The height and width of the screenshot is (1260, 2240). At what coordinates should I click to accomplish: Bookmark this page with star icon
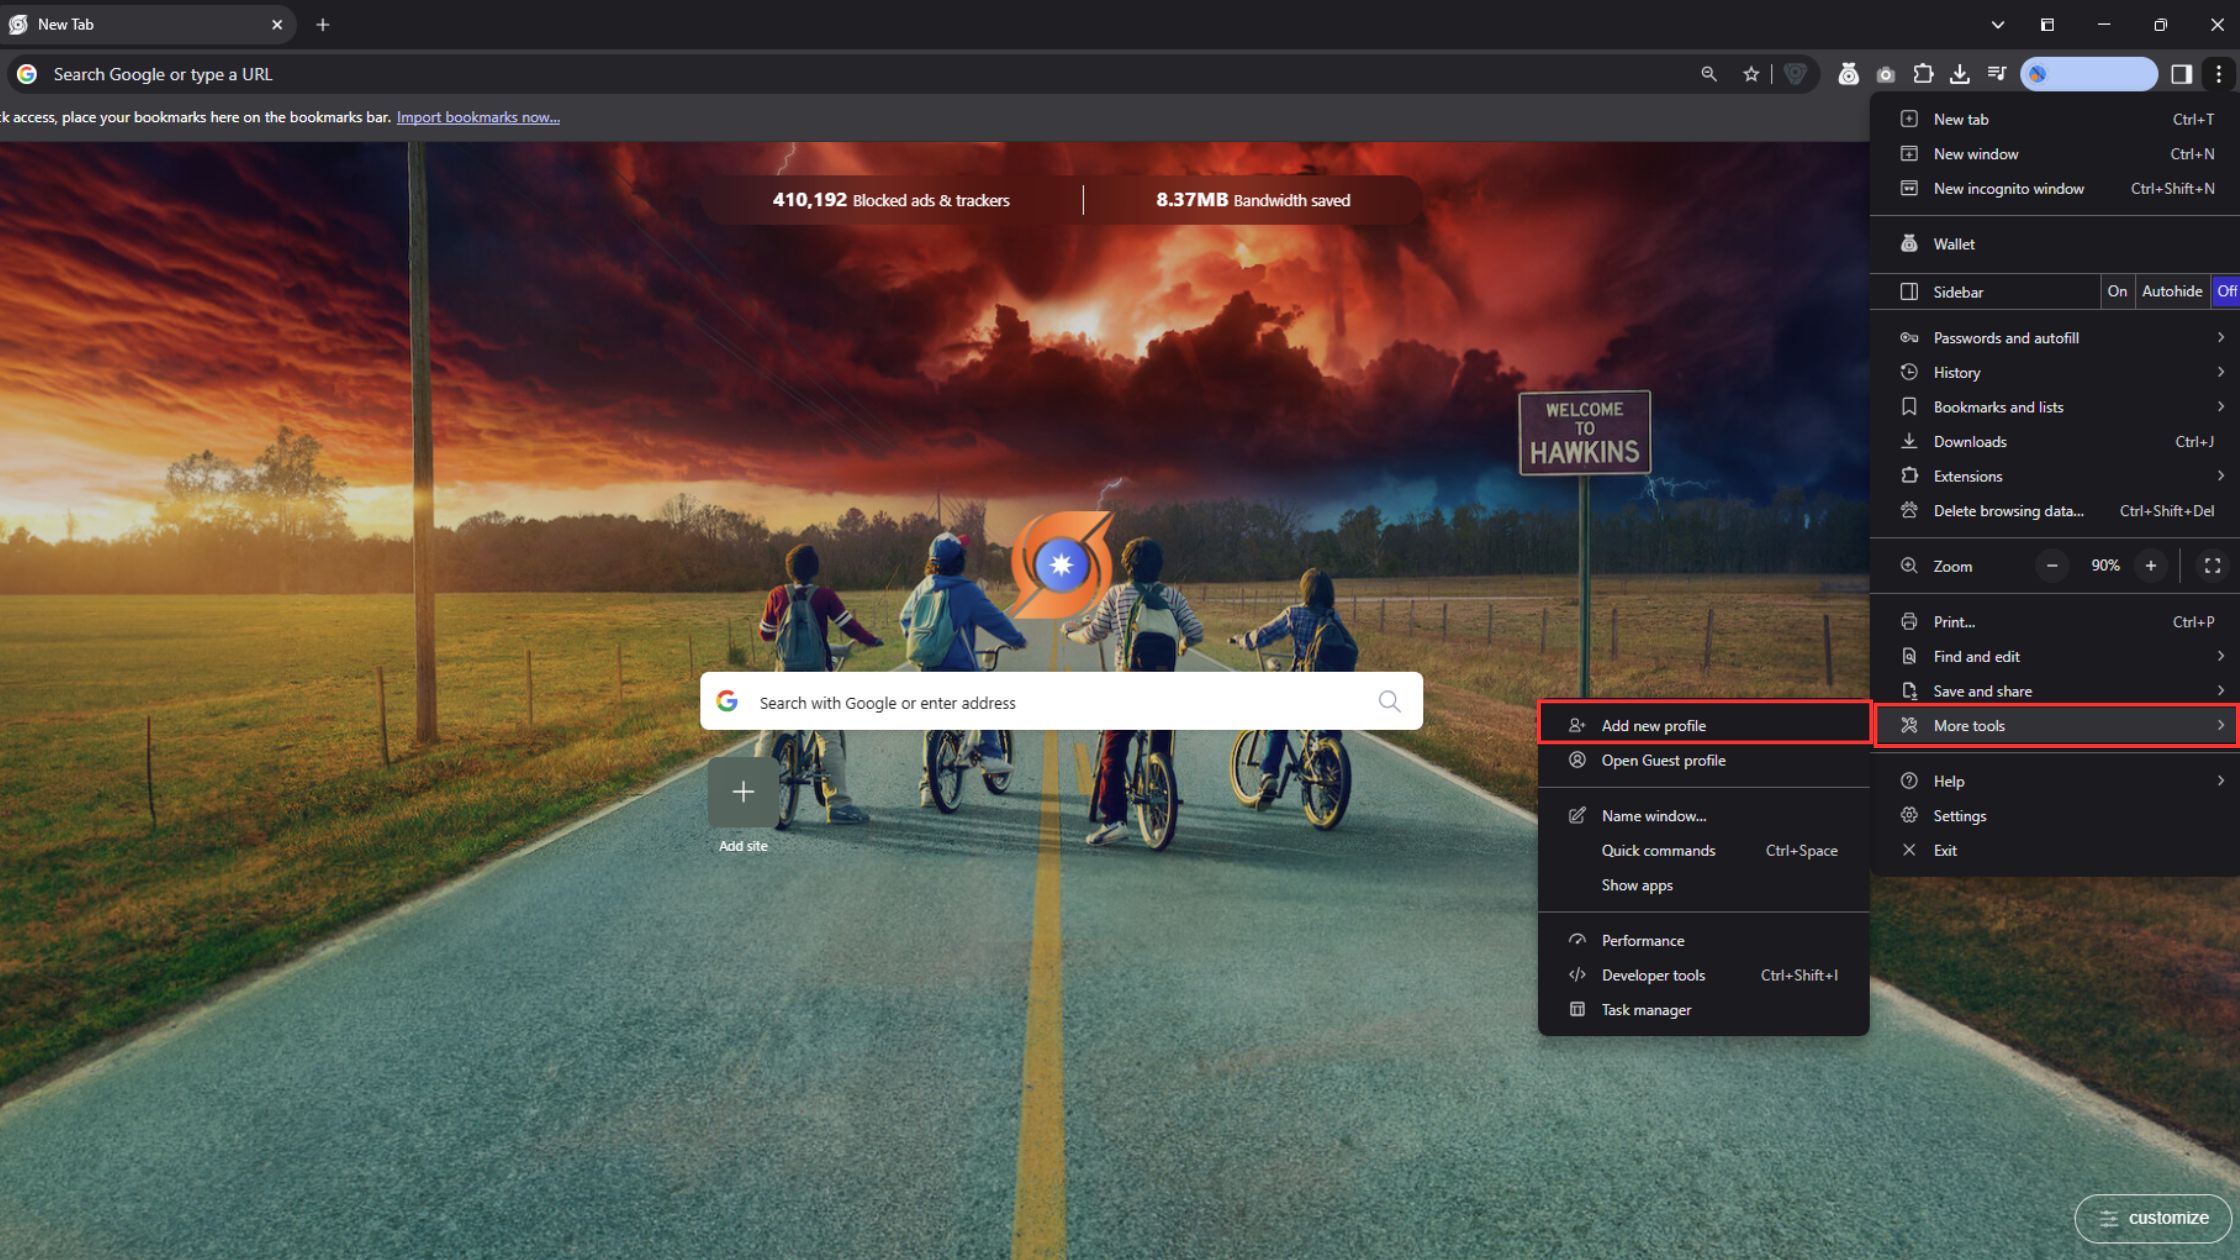pos(1750,74)
